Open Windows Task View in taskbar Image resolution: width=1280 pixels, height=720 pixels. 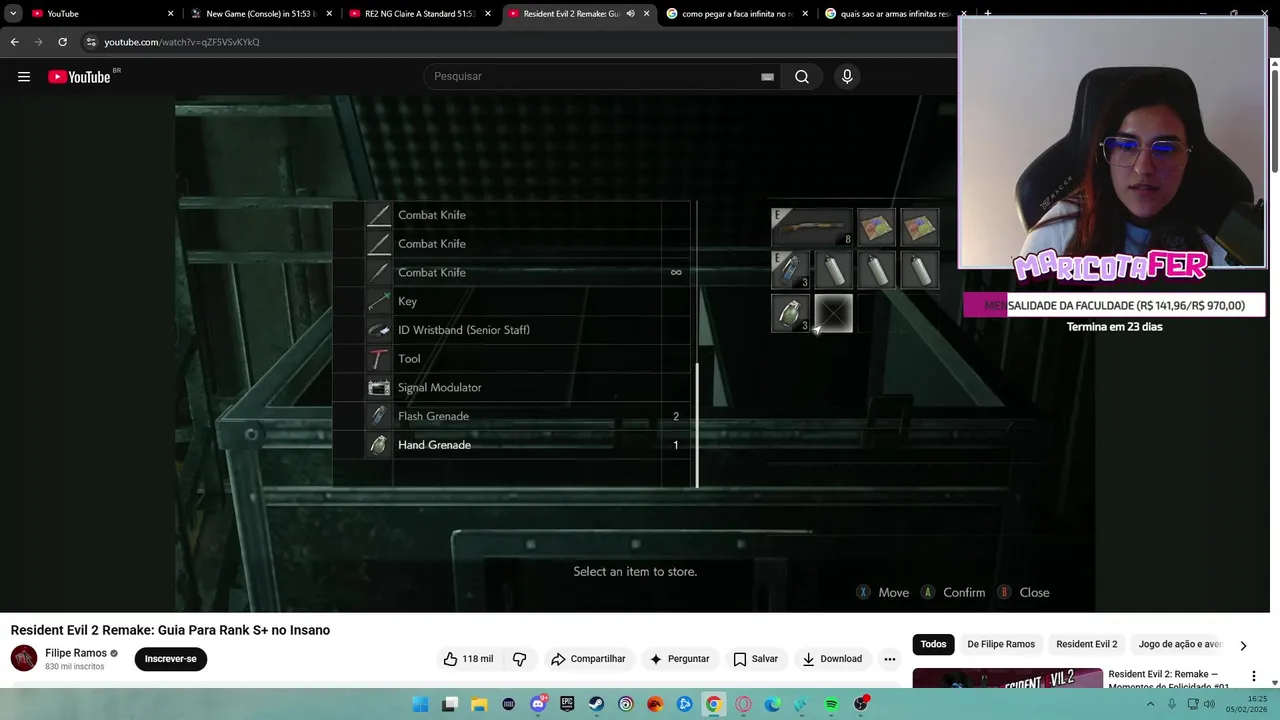tap(450, 704)
